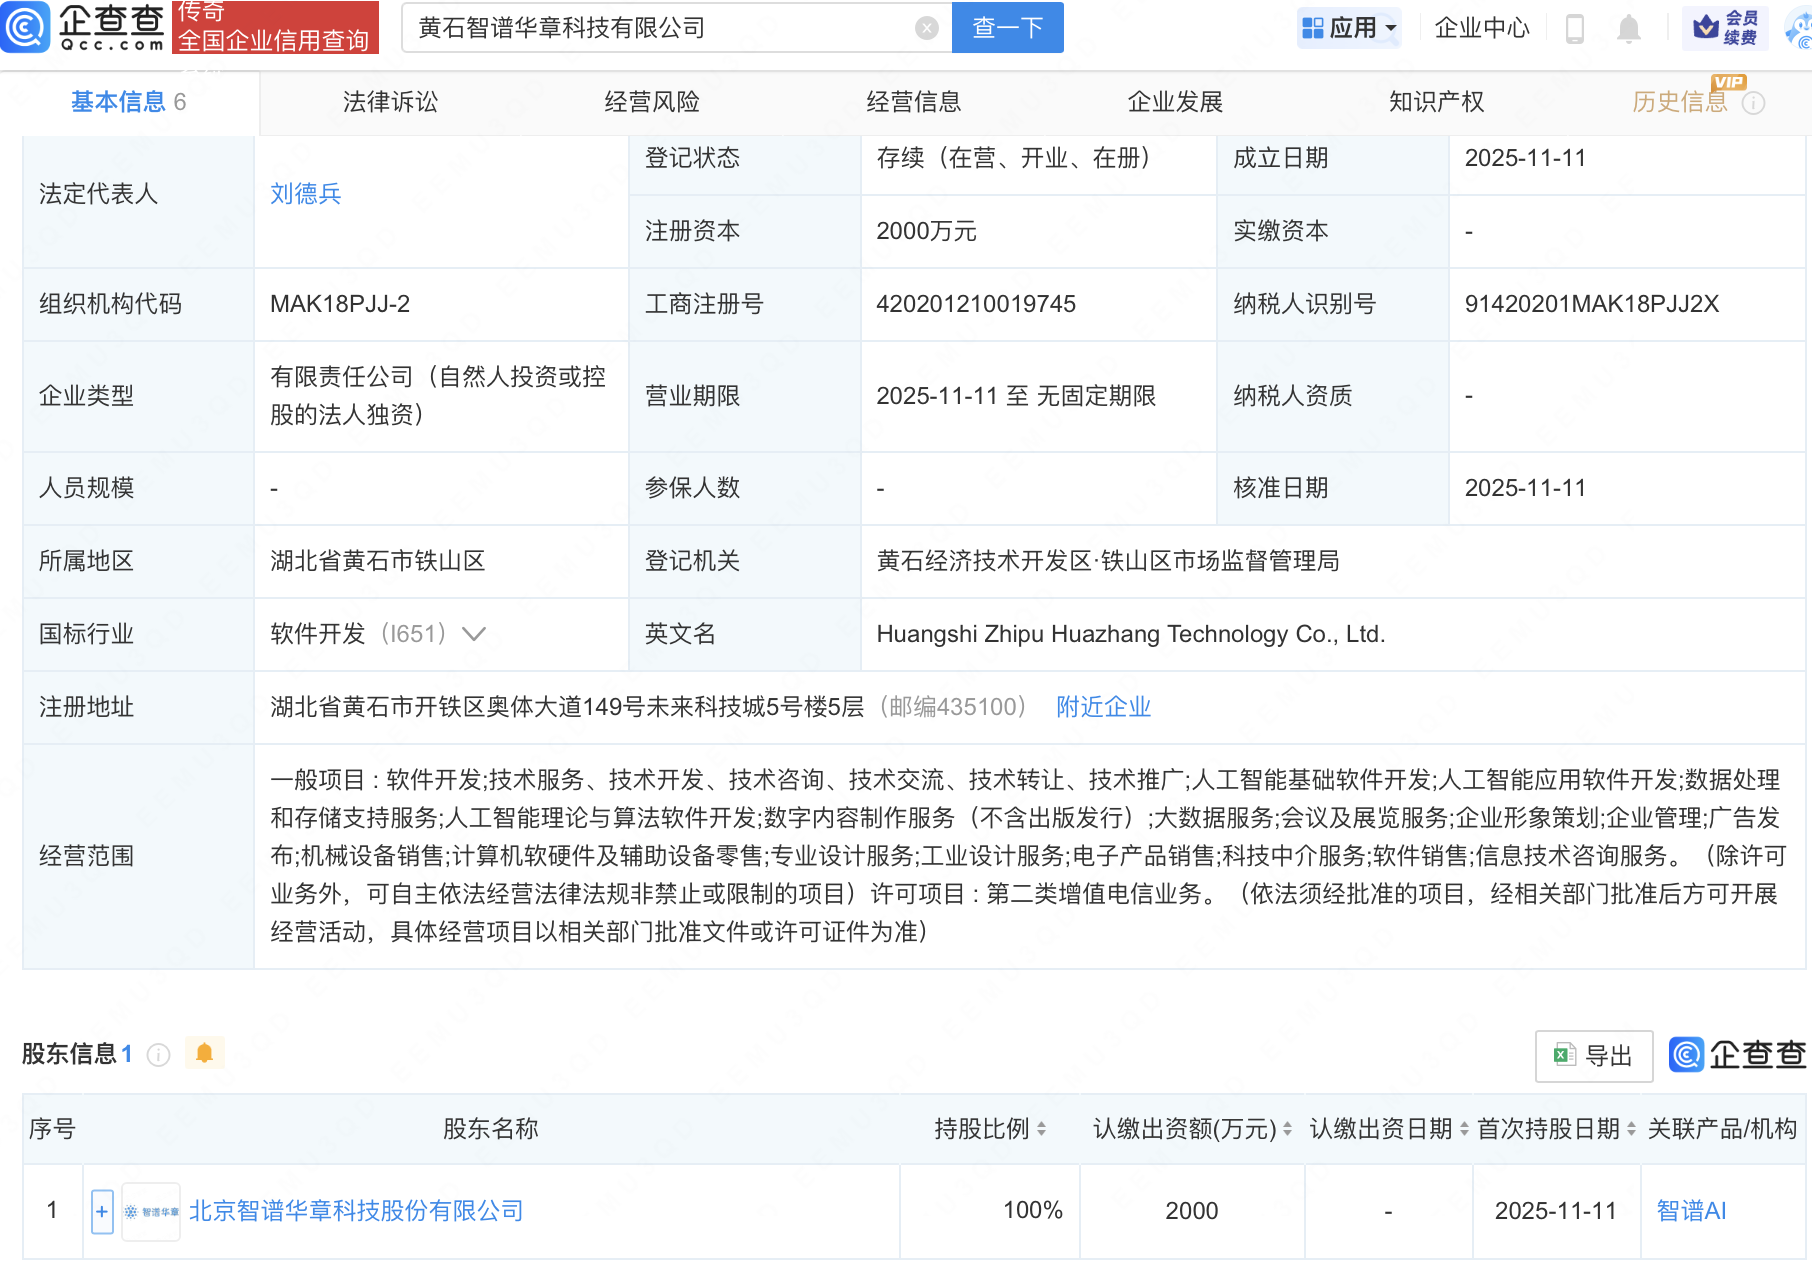Sort shareholders by 持股比例
This screenshot has height=1262, width=1812.
[1041, 1129]
